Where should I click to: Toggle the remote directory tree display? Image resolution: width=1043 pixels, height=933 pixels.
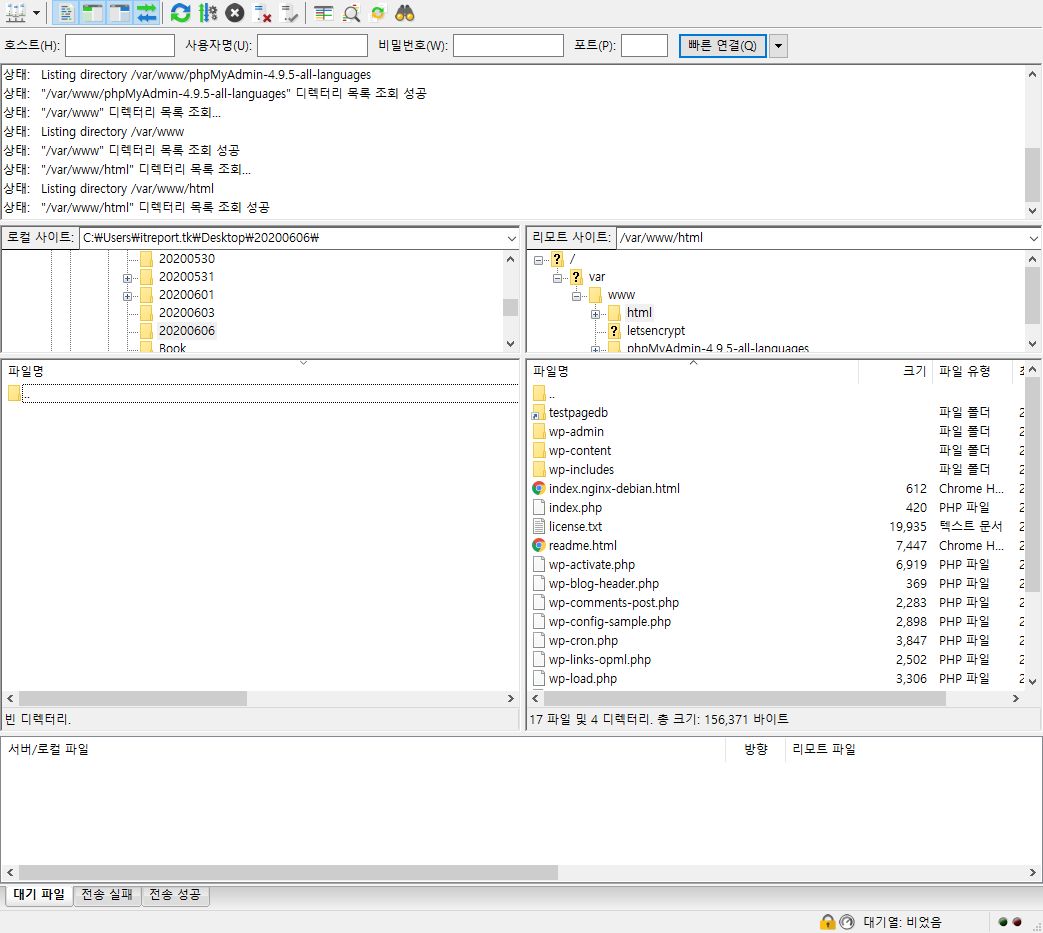120,13
